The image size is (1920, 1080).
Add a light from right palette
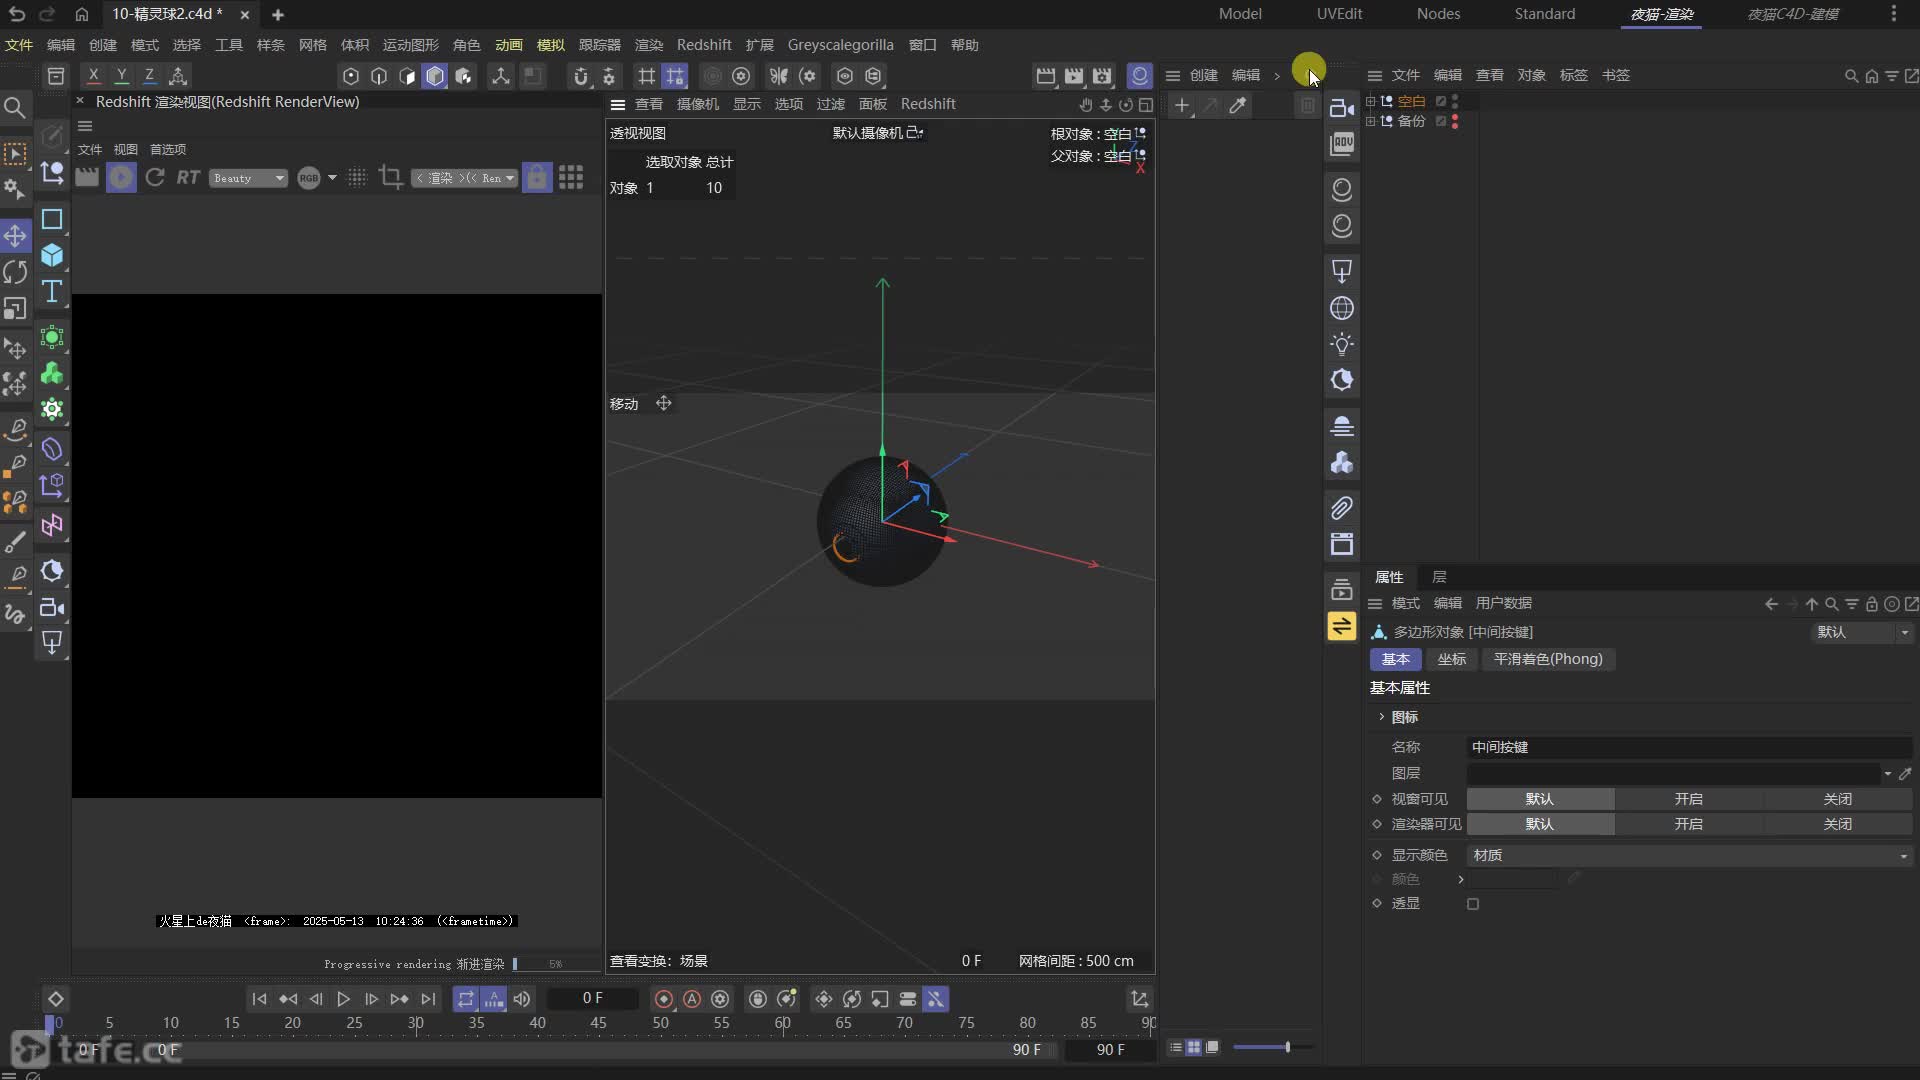pyautogui.click(x=1342, y=344)
